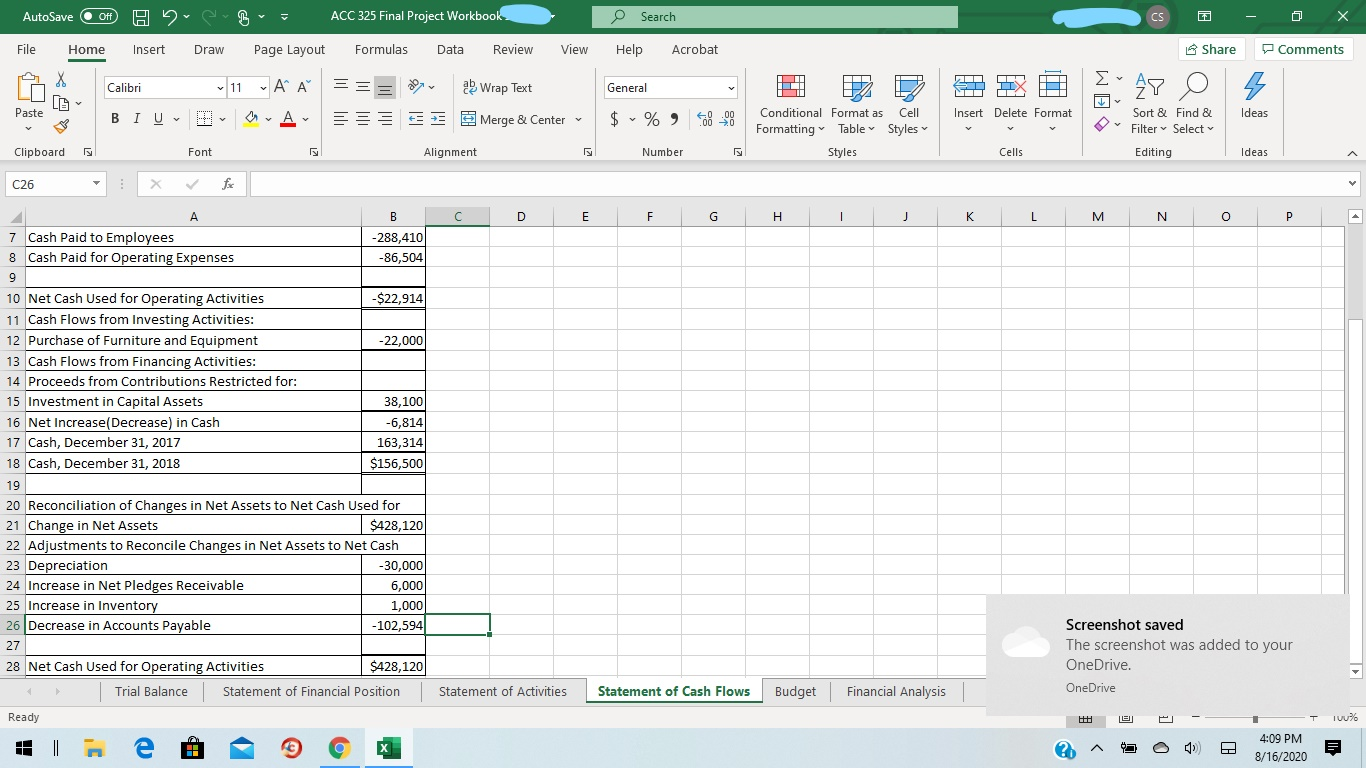Click the Format Painter icon
The width and height of the screenshot is (1366, 768).
click(x=60, y=126)
